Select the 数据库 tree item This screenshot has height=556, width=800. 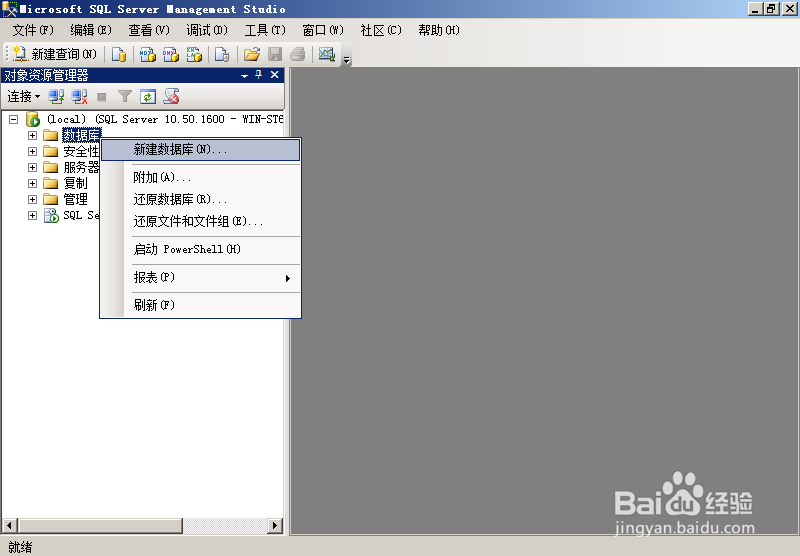click(x=82, y=135)
